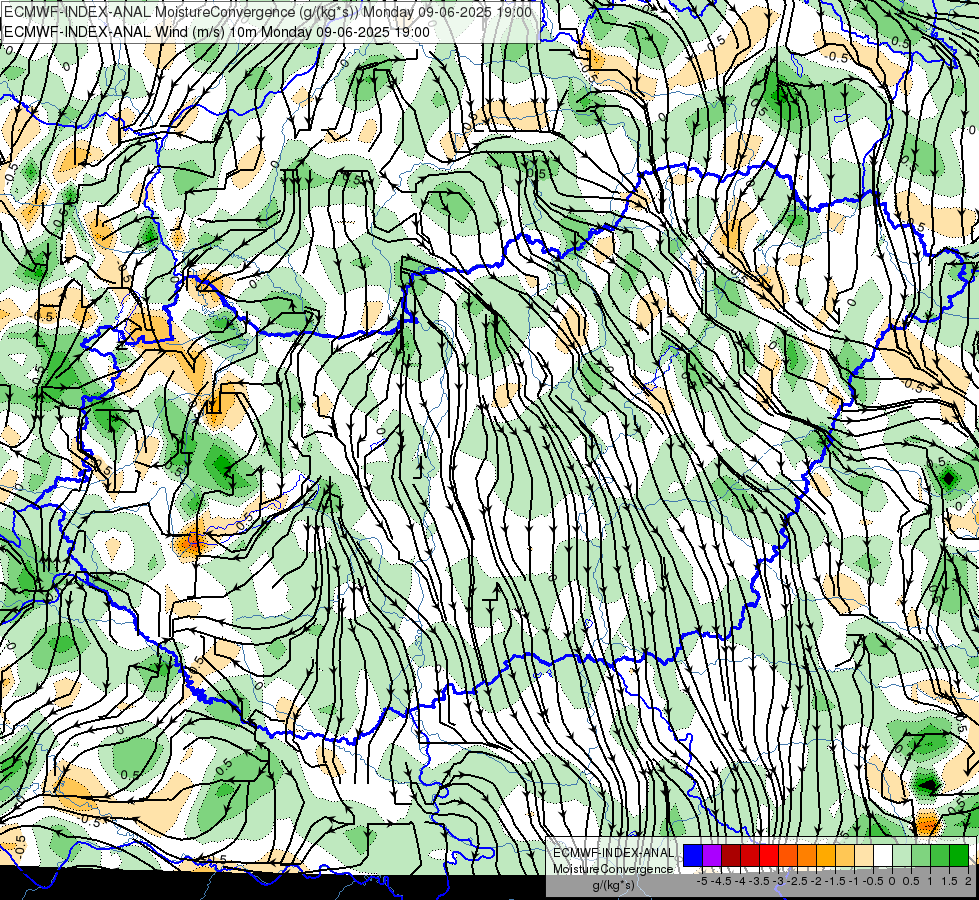Pick the darkest green legend swatch

point(959,855)
